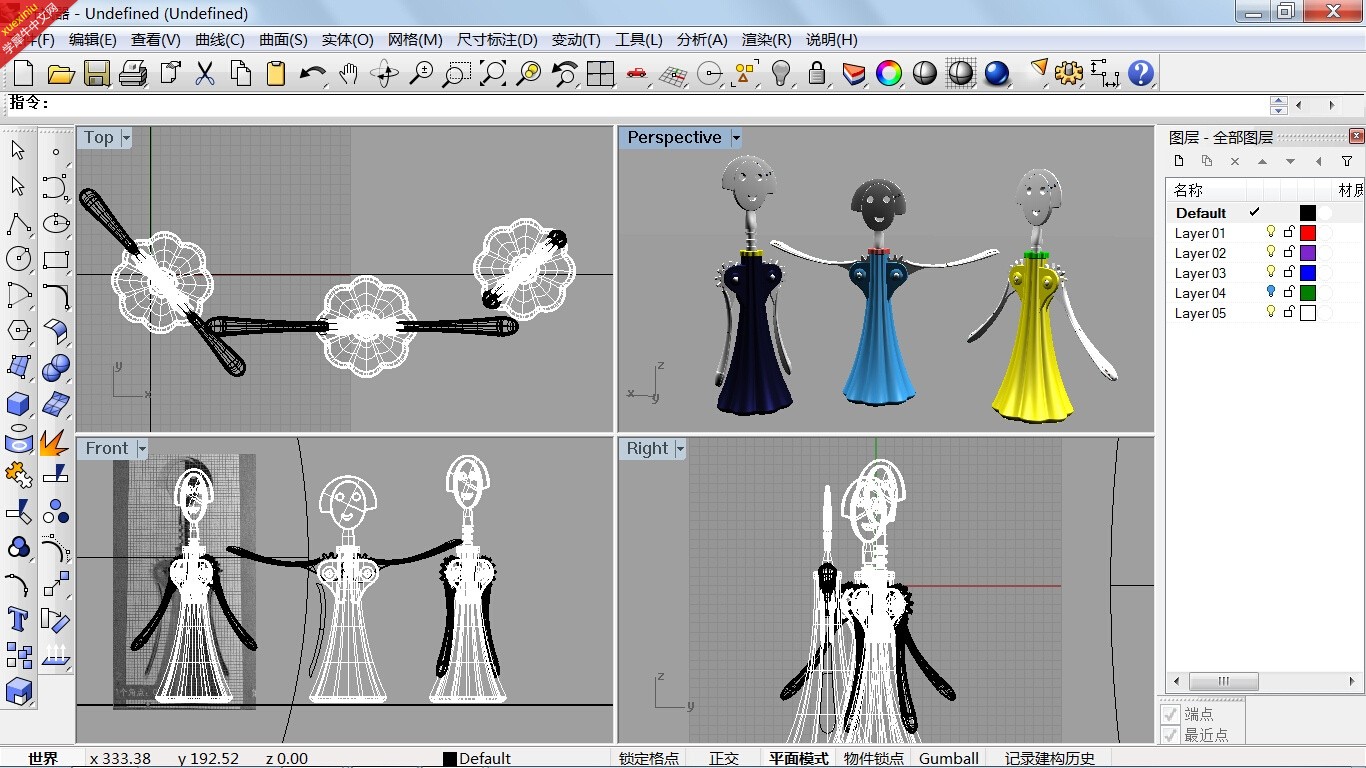Toggle Layer 05 visibility light bulb

pos(1271,312)
